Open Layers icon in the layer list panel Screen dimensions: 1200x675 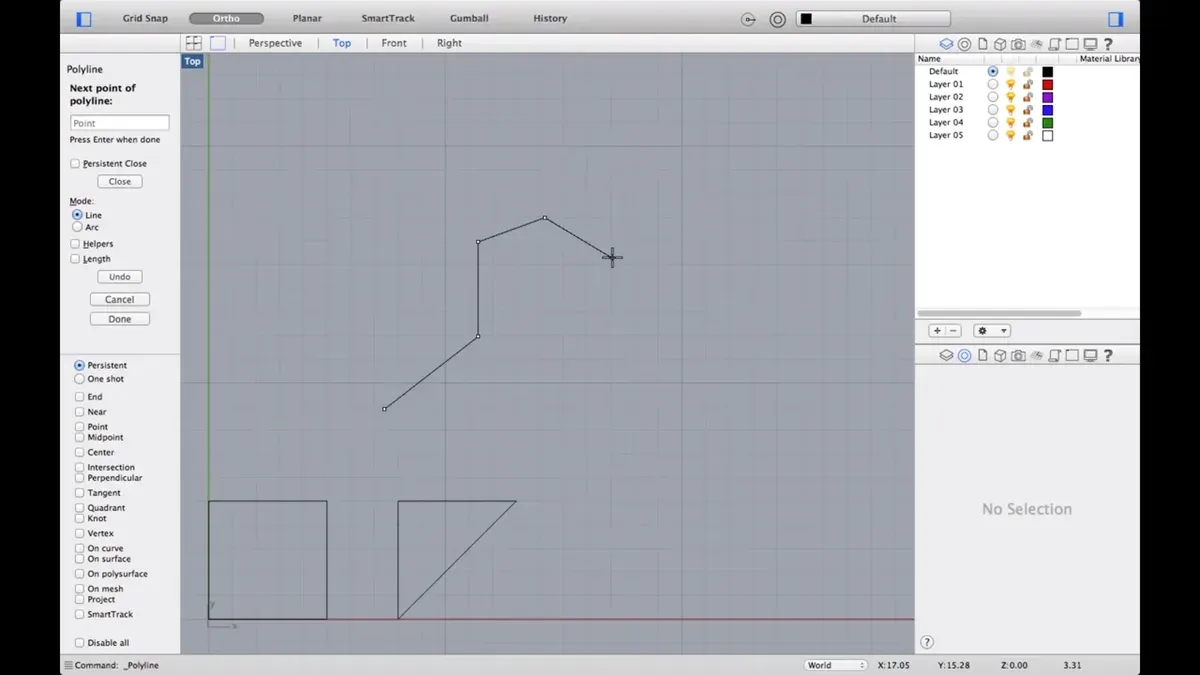coord(946,44)
